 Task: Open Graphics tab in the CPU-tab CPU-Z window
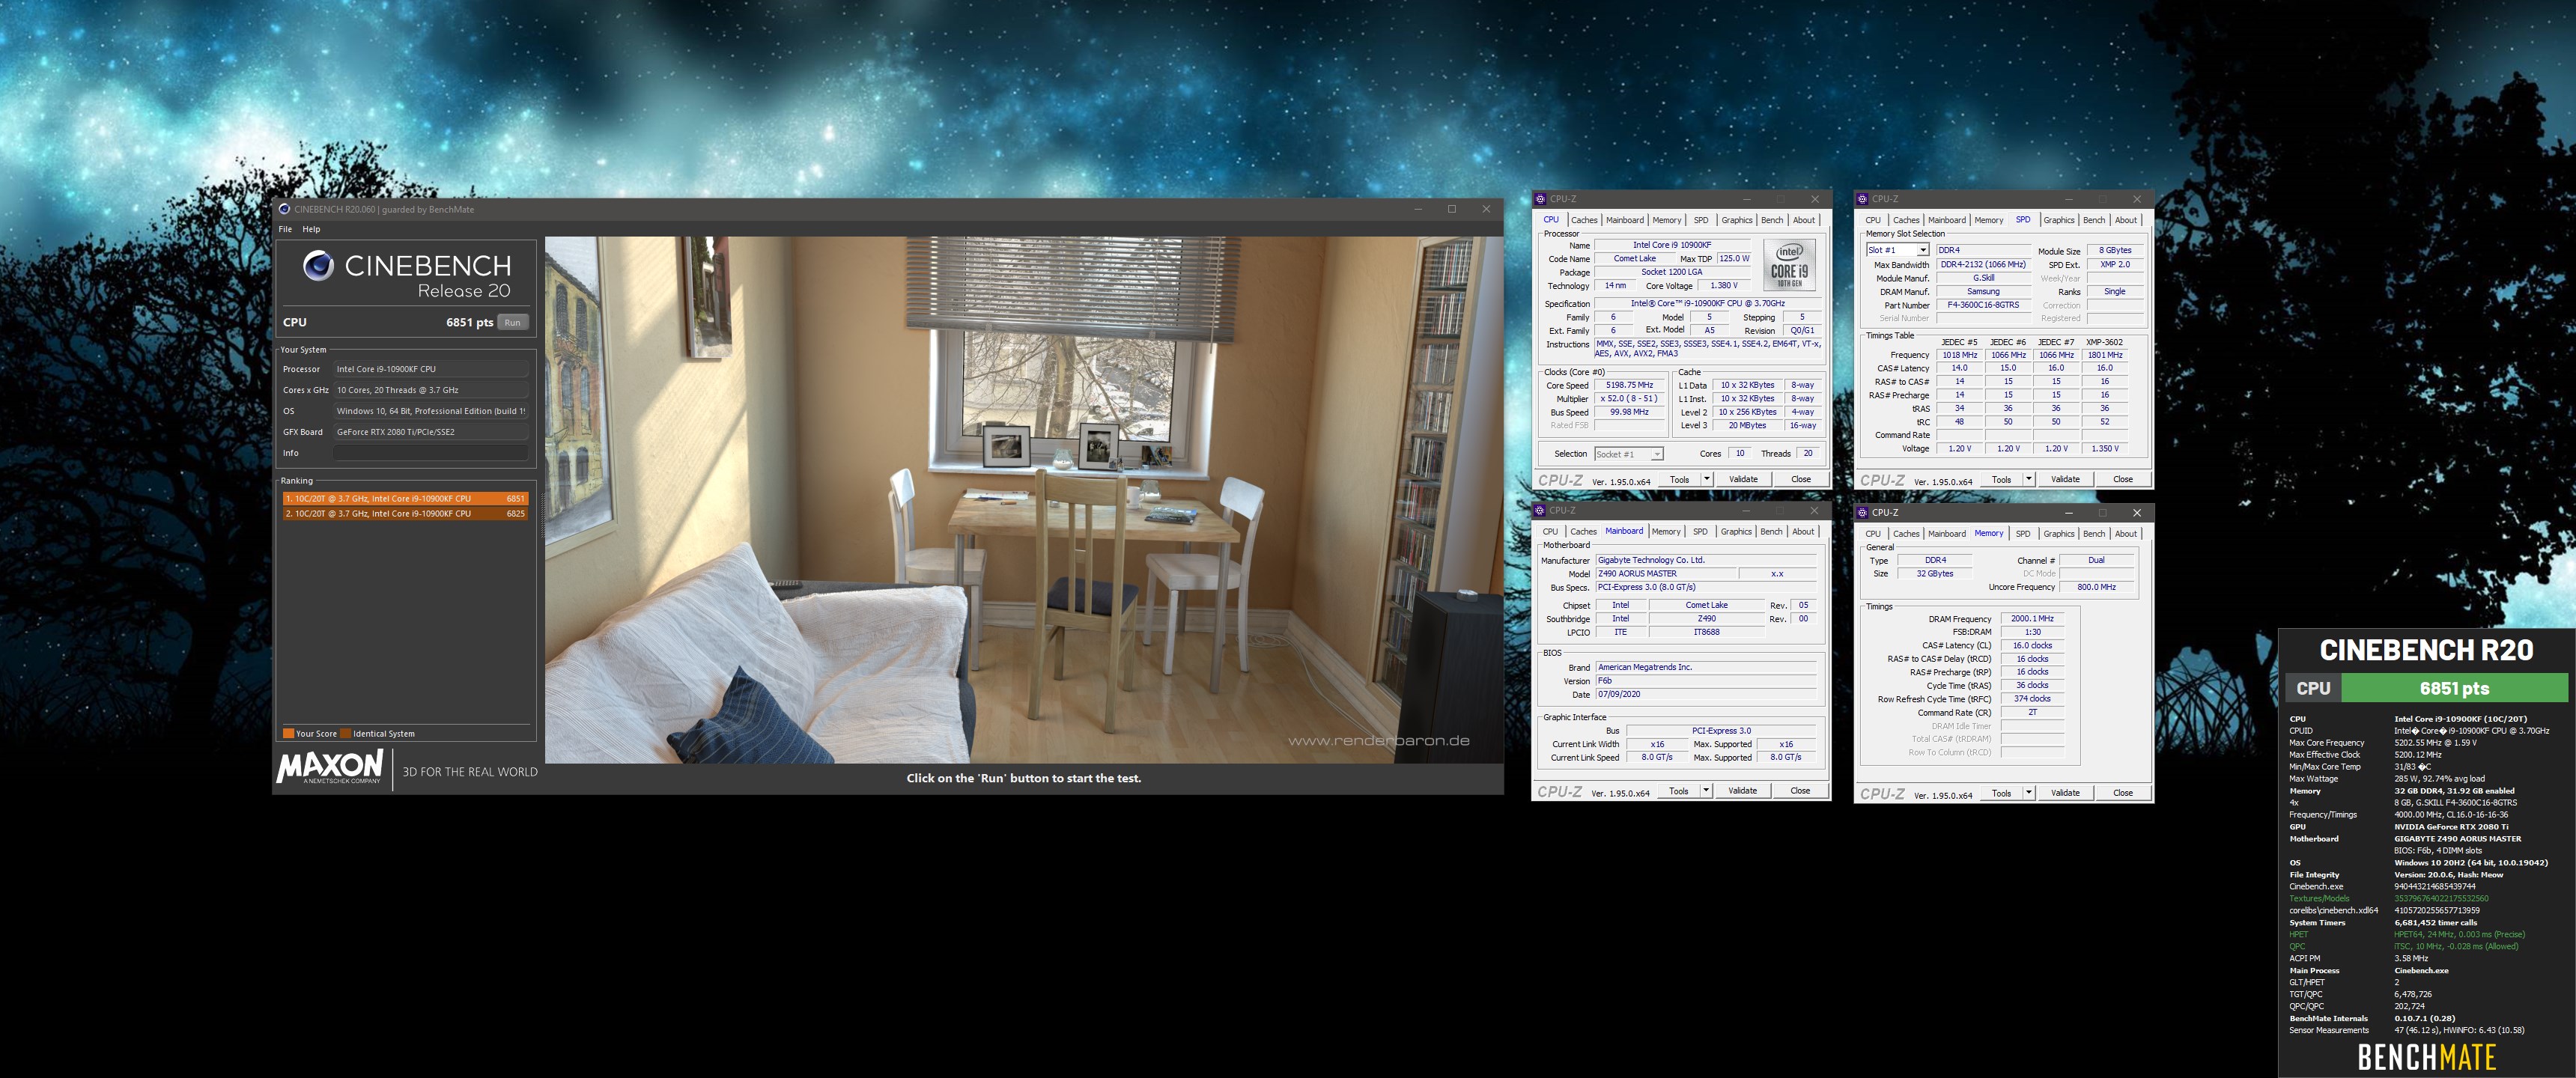click(x=1736, y=220)
